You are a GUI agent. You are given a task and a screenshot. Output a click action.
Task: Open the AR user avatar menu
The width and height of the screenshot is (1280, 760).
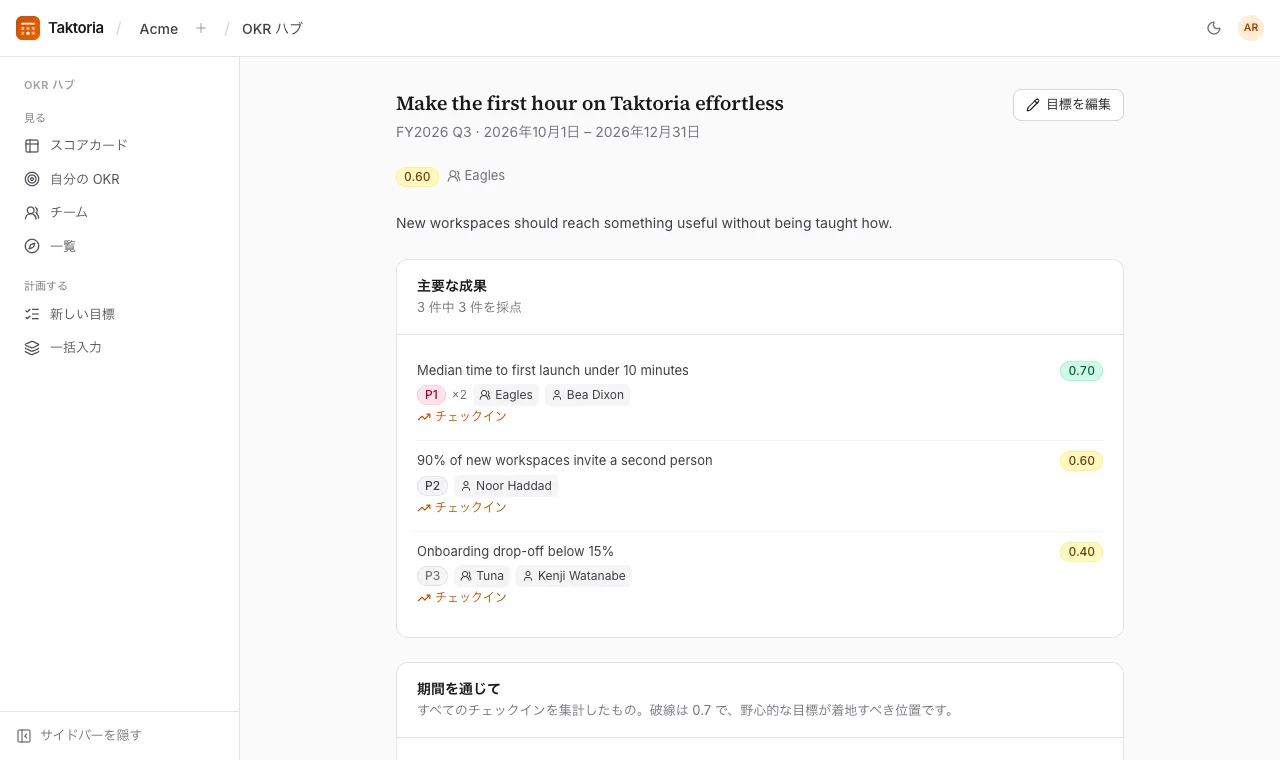pos(1251,28)
